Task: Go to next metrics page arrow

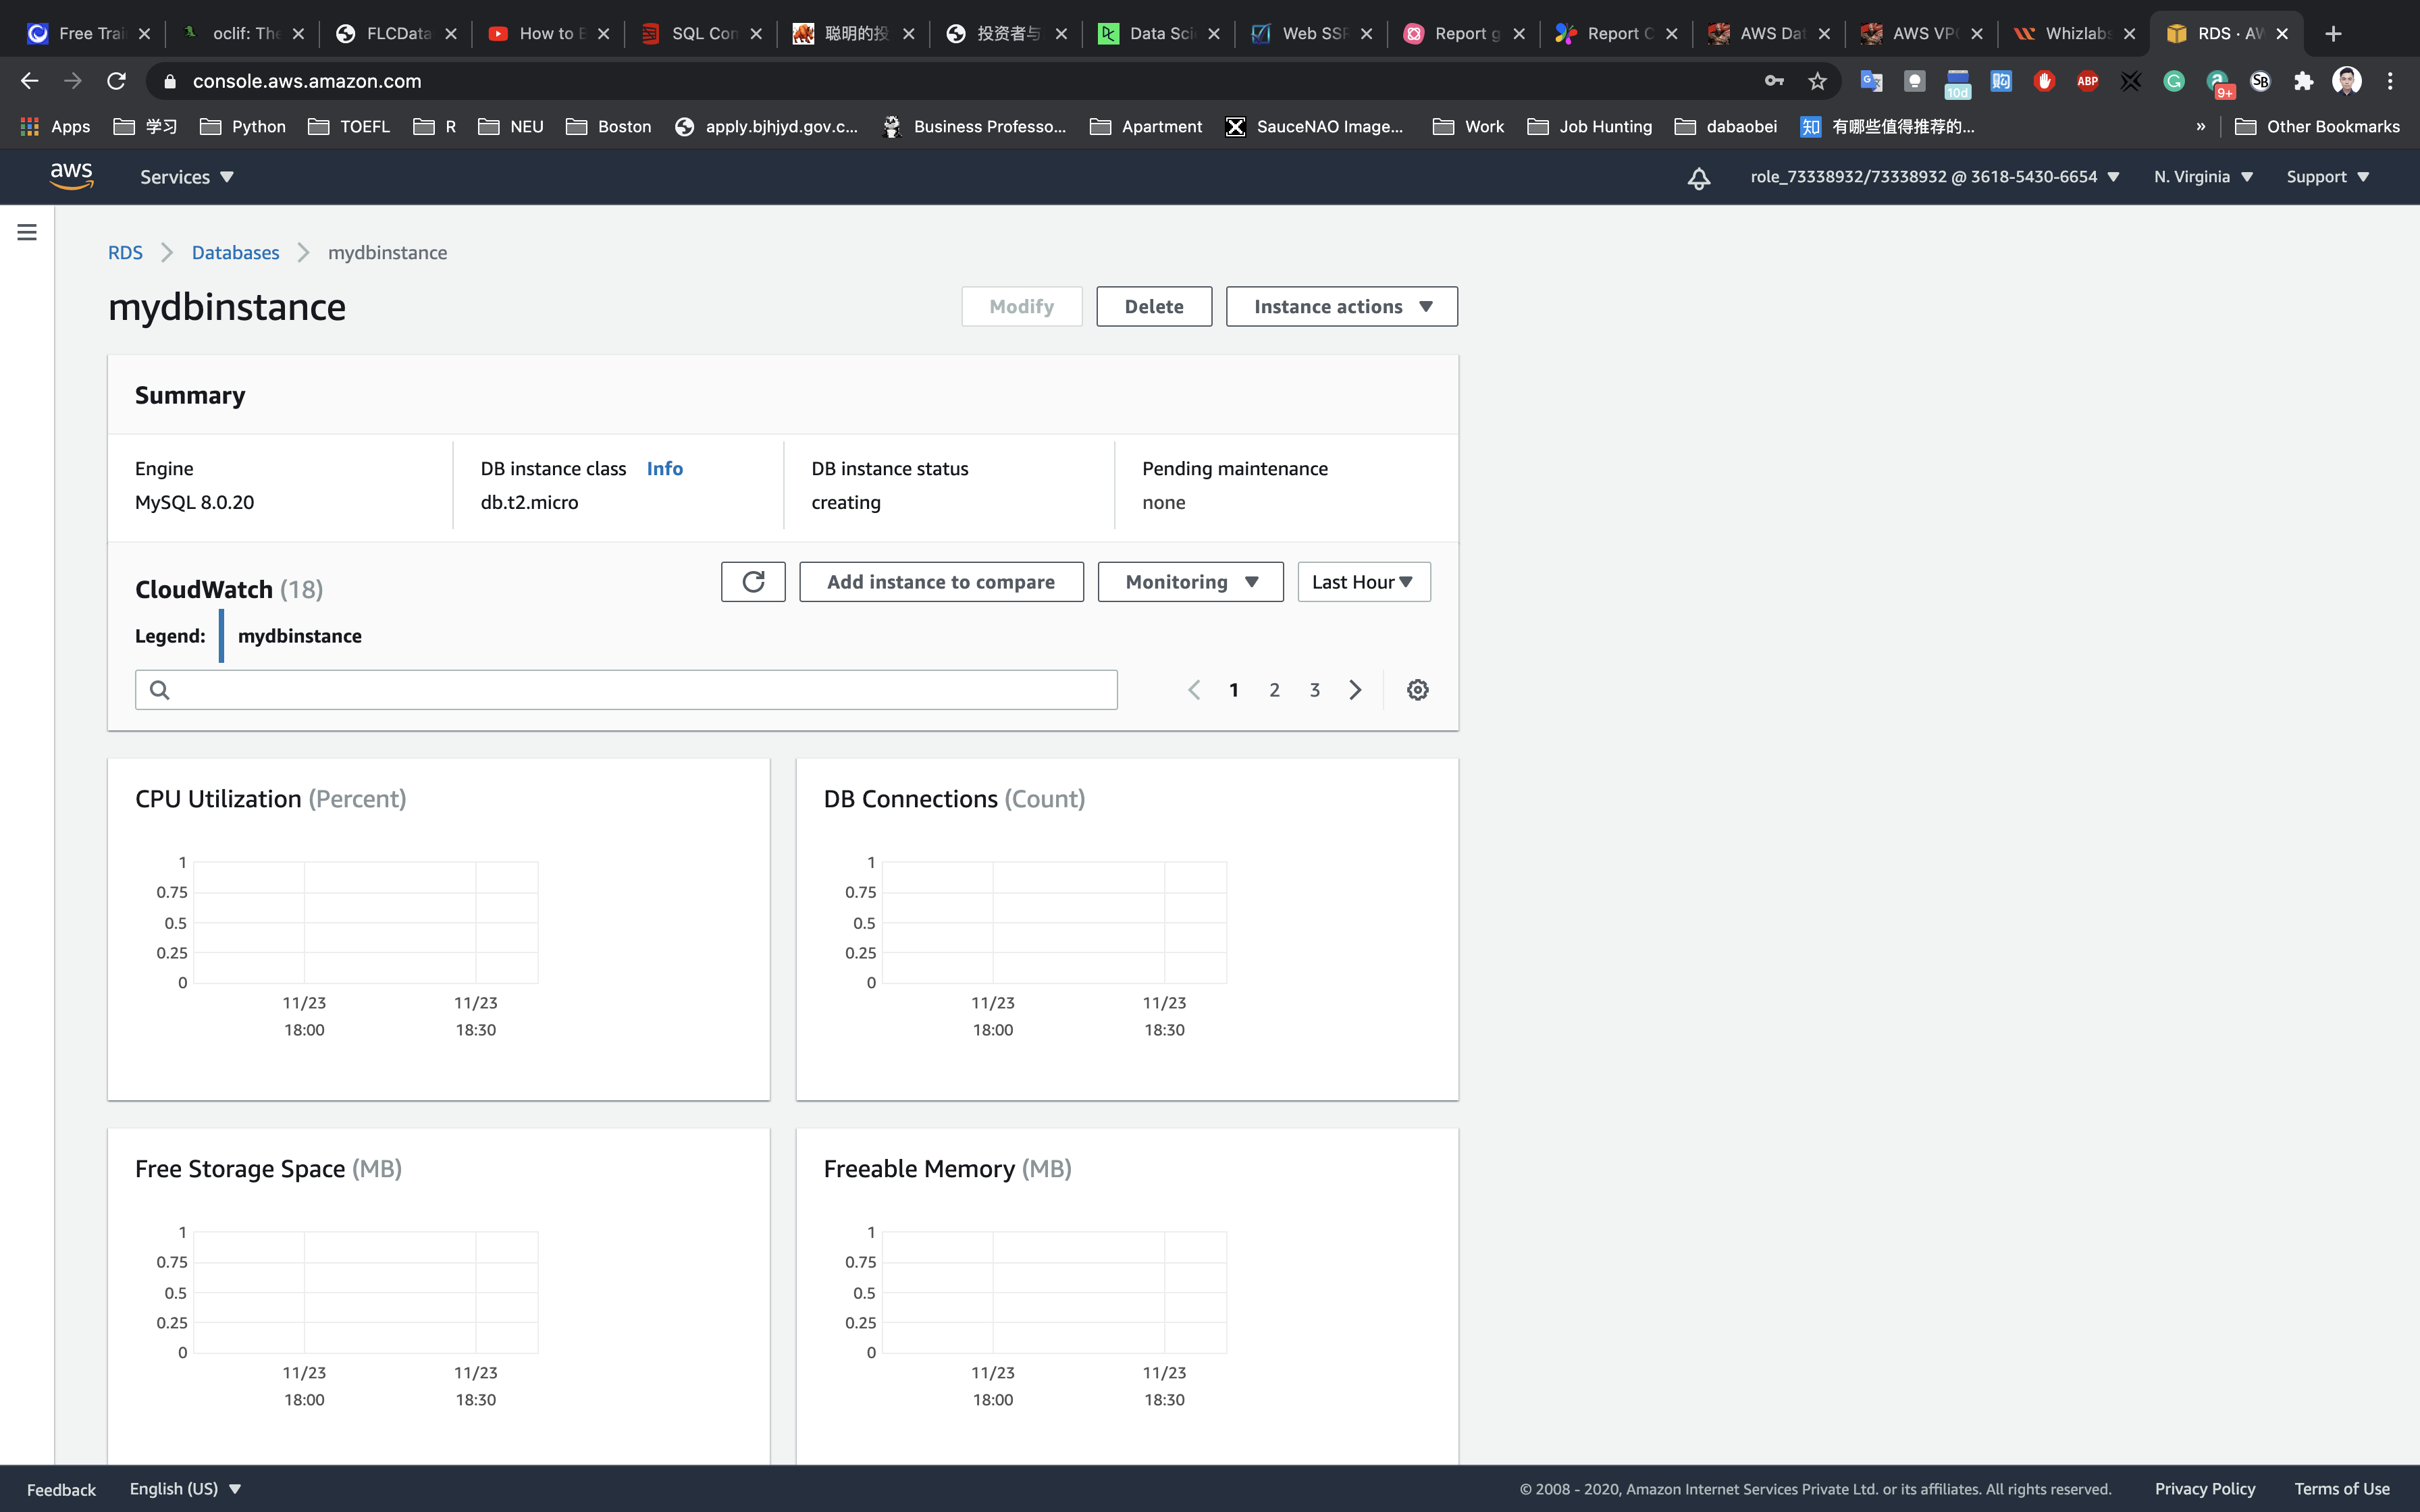Action: [1355, 690]
